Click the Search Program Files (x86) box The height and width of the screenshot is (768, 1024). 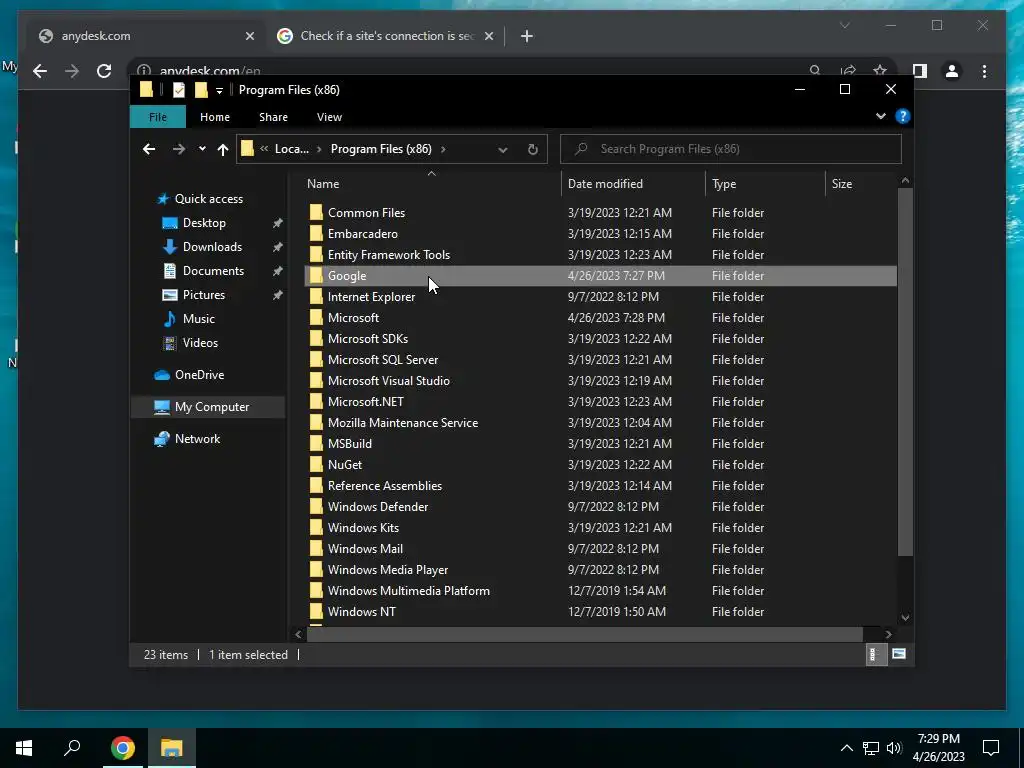pos(731,149)
